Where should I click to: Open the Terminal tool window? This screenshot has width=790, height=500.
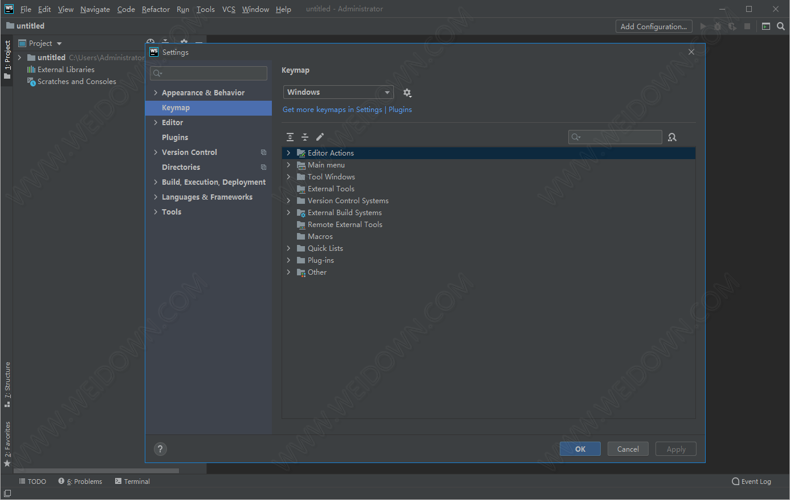[x=133, y=481]
